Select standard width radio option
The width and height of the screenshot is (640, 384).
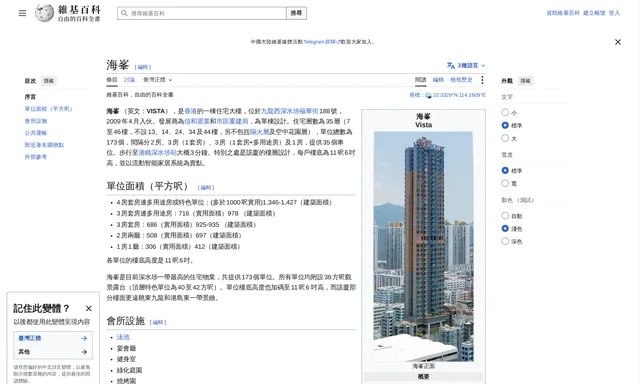click(x=505, y=170)
